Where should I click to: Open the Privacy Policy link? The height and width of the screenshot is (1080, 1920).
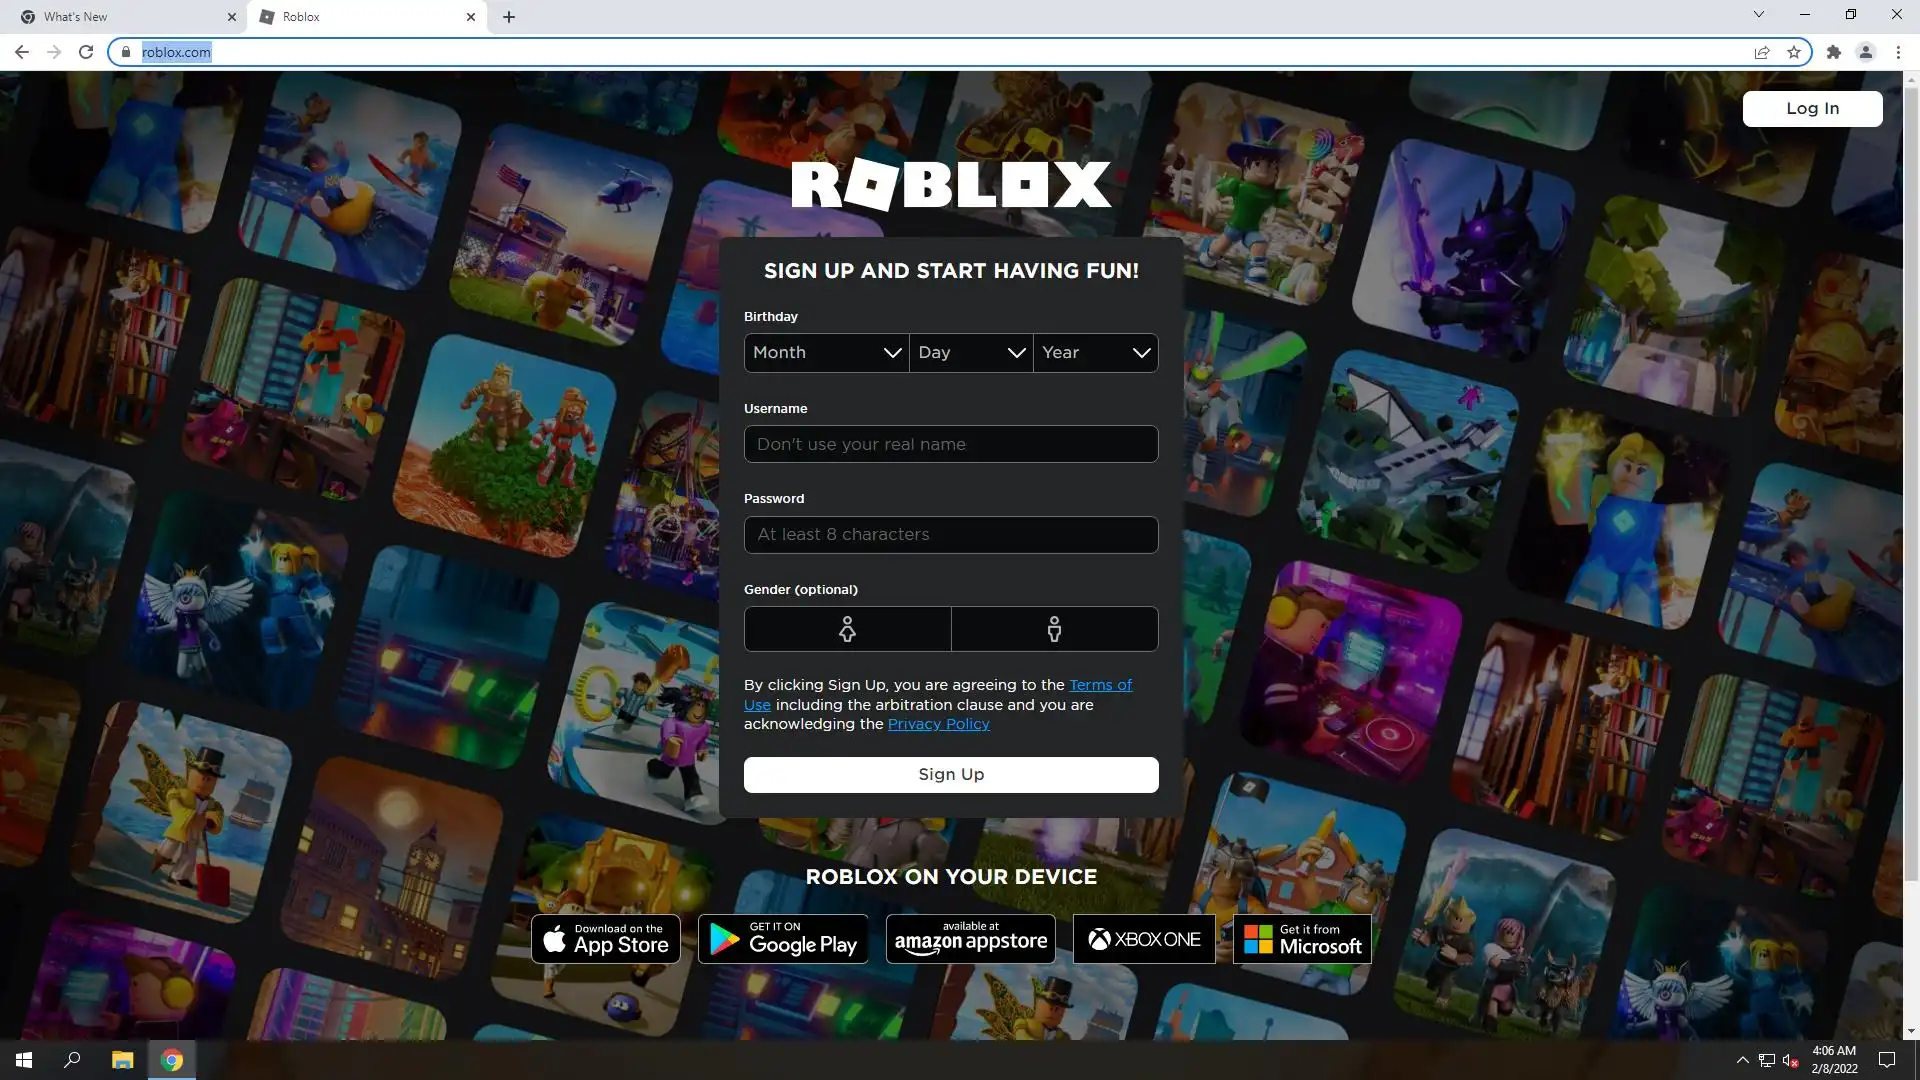938,724
